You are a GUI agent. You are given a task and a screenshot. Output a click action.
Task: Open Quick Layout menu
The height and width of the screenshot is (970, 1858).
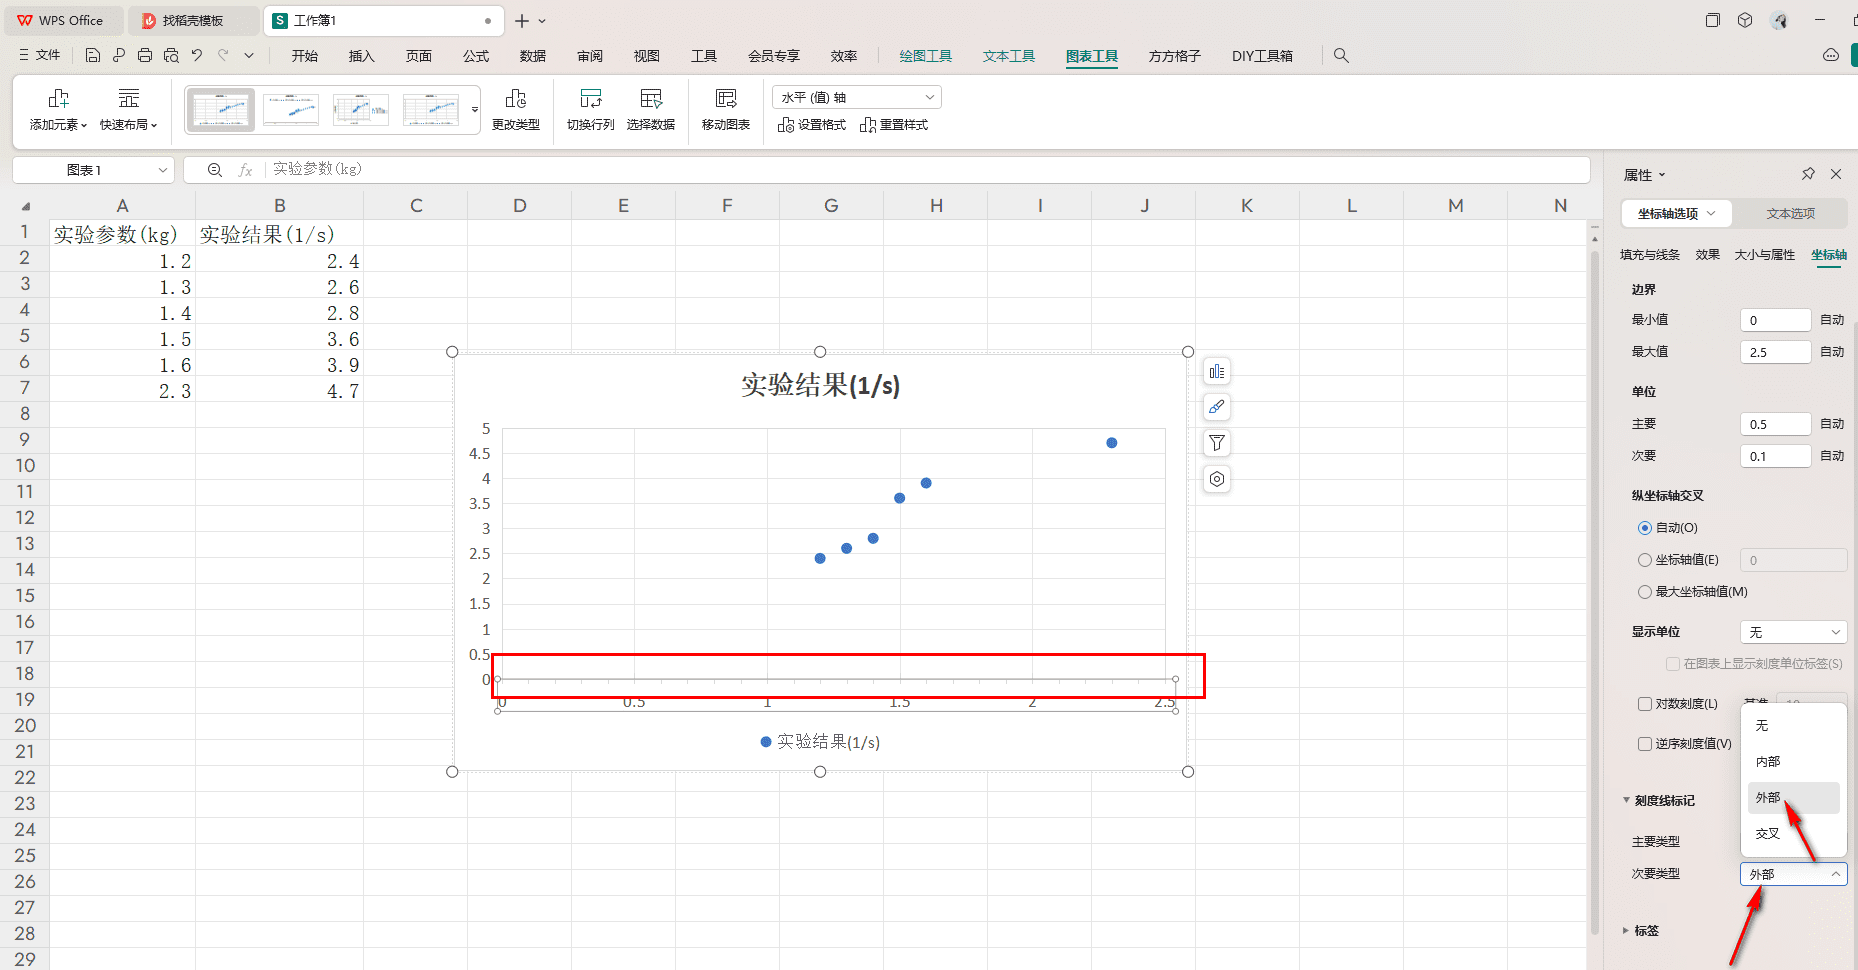[x=129, y=109]
